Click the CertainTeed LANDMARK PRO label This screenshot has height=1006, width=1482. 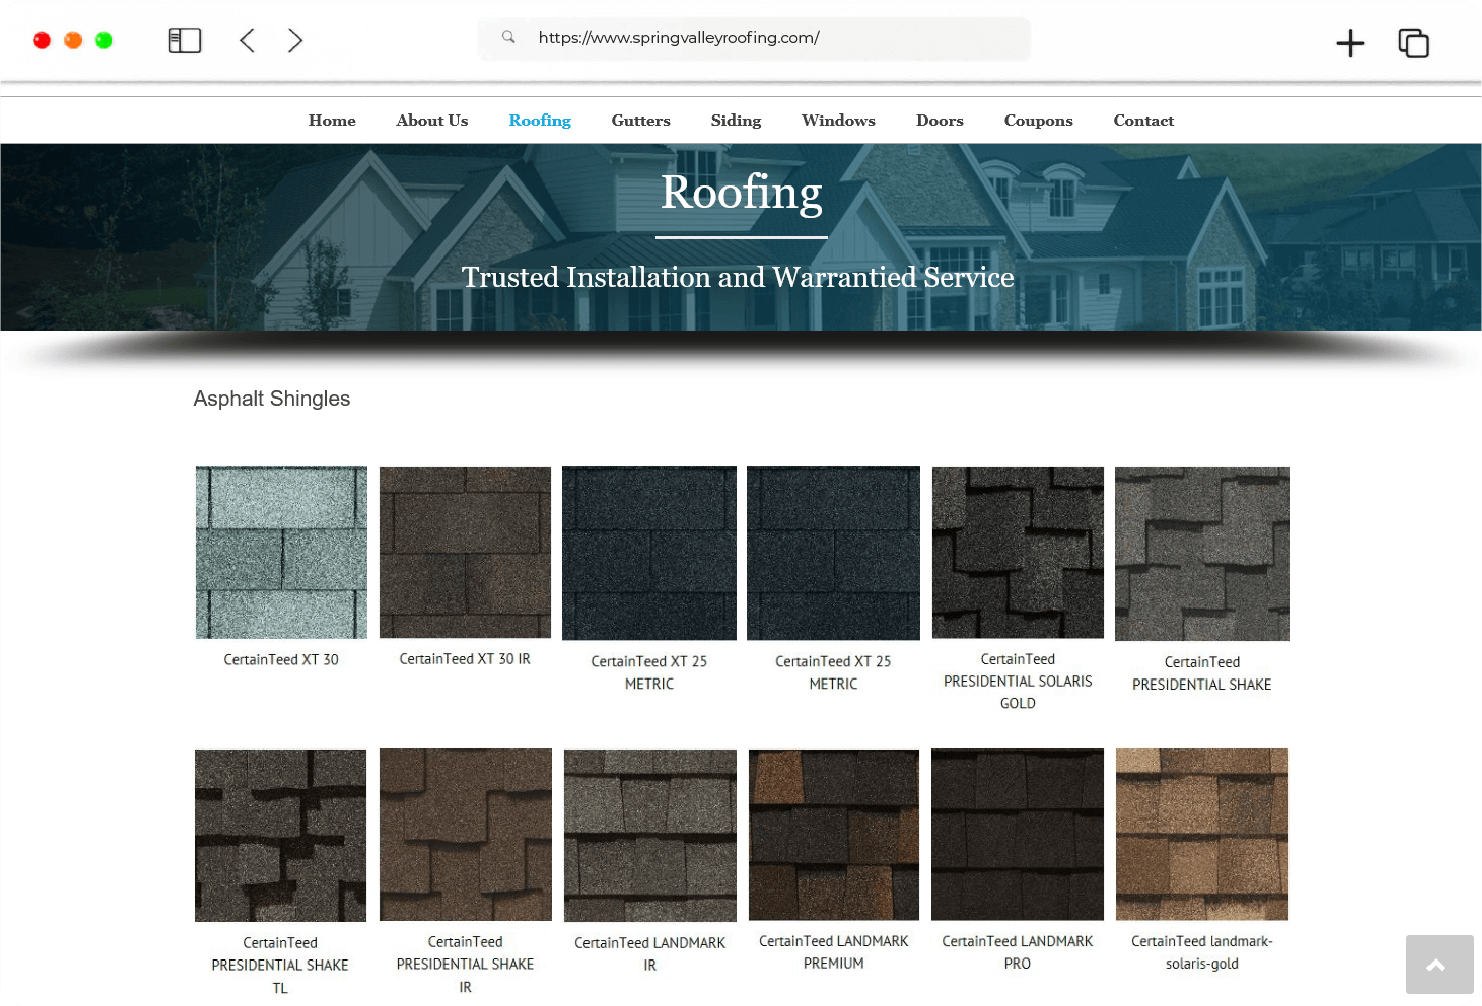point(1017,952)
